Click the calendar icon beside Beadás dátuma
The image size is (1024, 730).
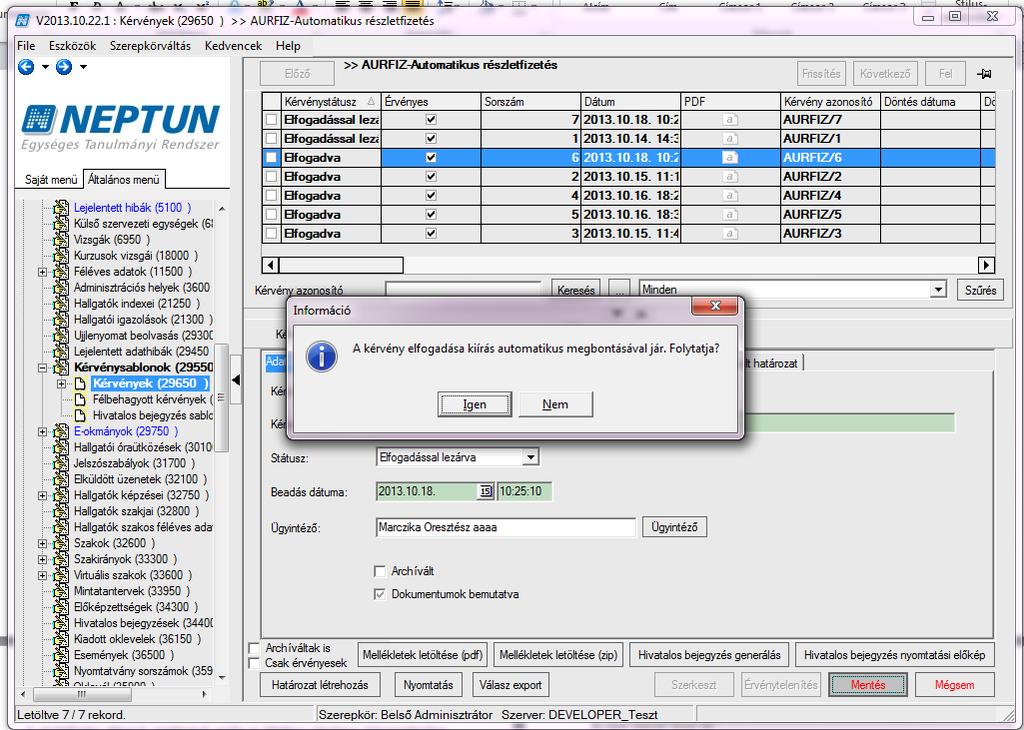(x=485, y=492)
